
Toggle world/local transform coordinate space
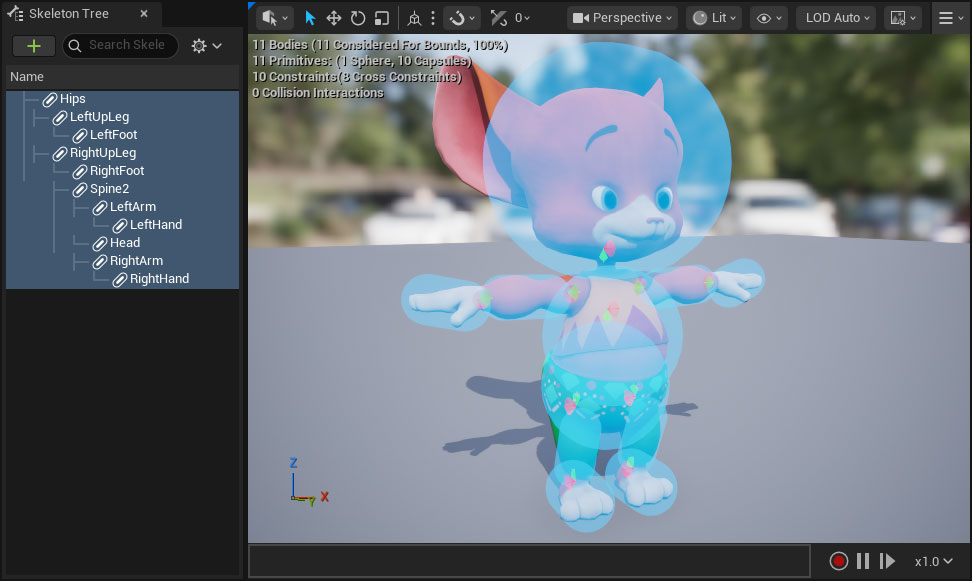click(x=415, y=17)
